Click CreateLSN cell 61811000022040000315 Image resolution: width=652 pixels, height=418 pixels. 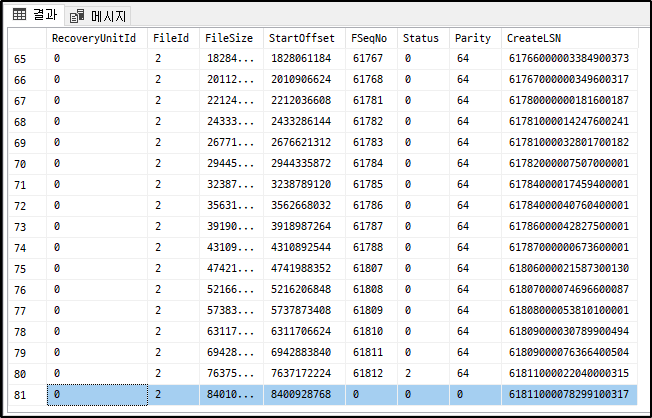coord(569,373)
